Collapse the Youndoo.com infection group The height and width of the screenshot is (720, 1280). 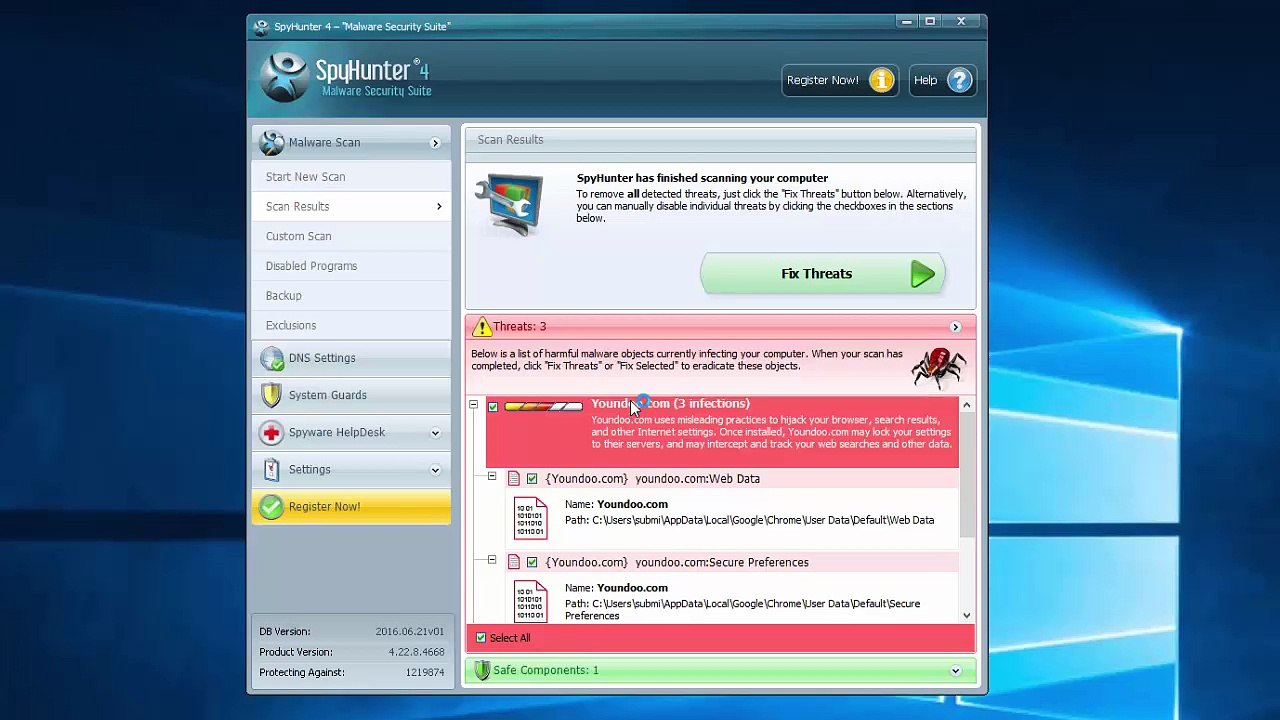(x=473, y=405)
